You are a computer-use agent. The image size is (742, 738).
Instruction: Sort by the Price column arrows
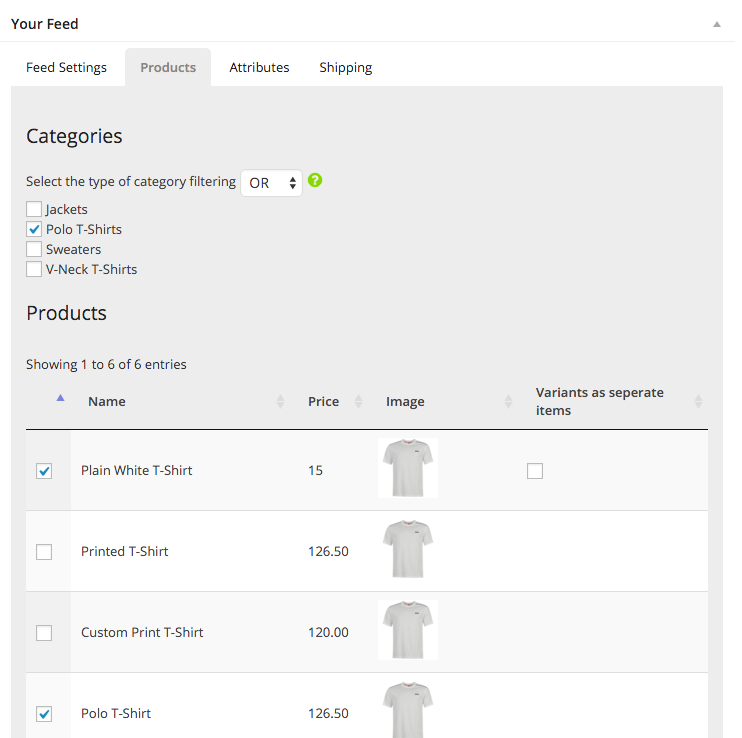(358, 401)
